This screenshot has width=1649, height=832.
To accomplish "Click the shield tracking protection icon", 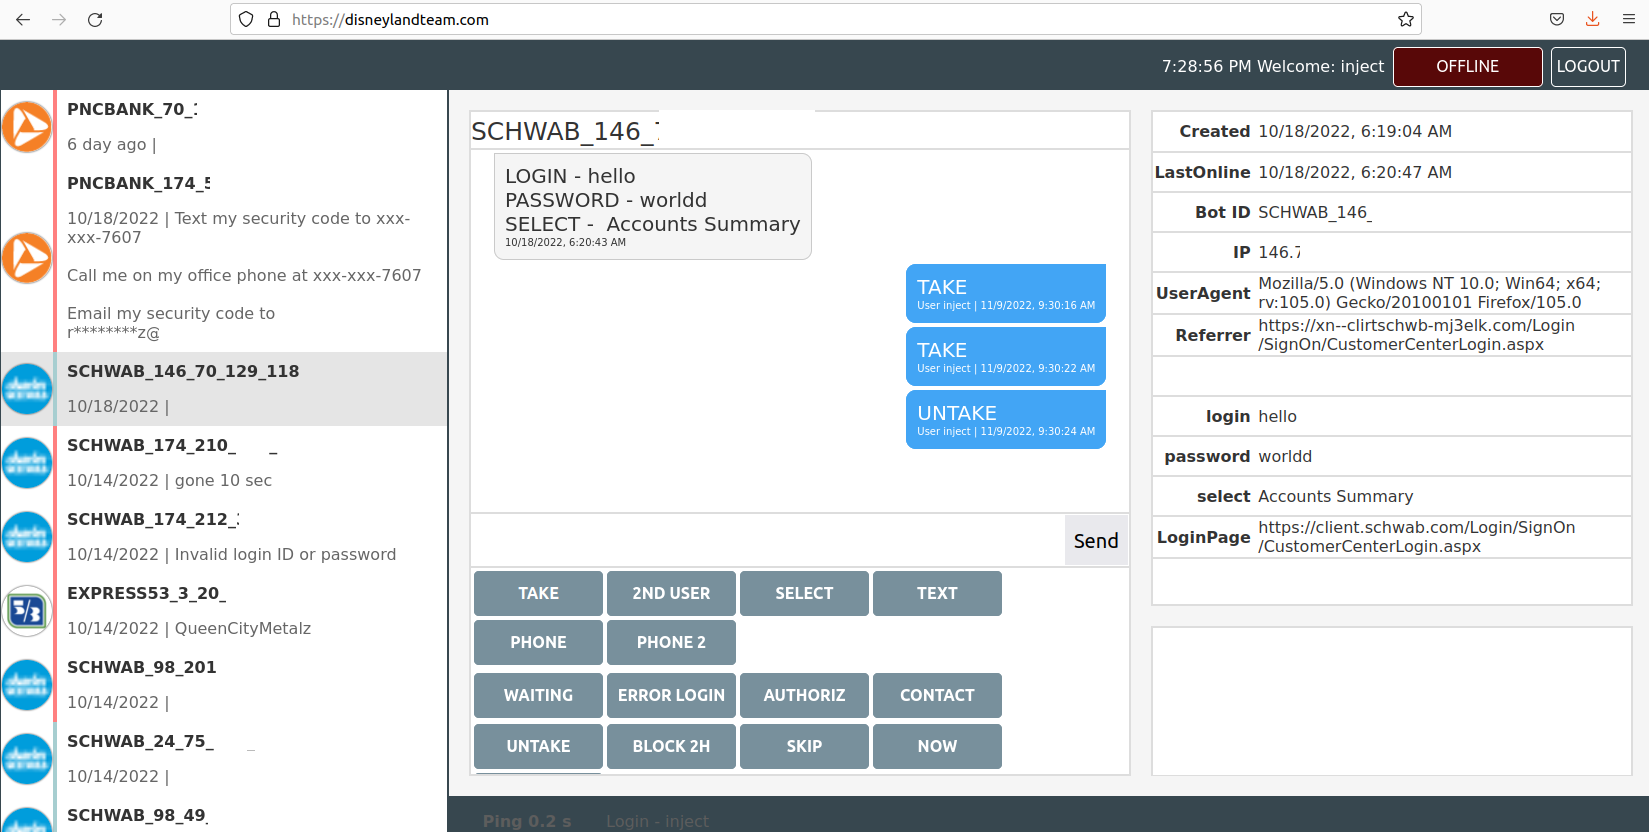I will tap(246, 19).
